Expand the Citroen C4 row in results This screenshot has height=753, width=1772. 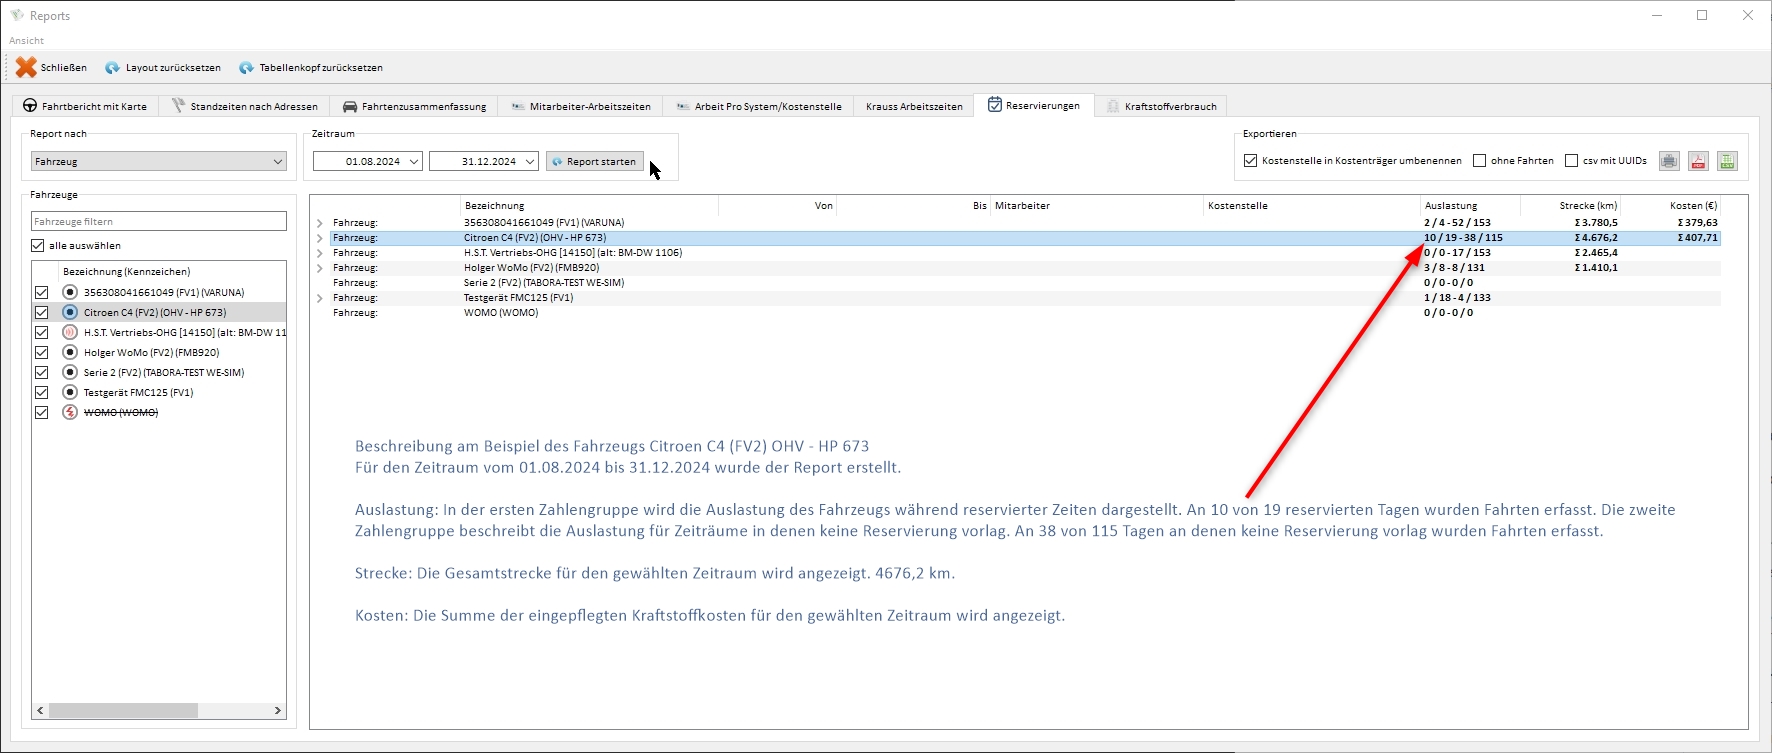click(x=320, y=238)
